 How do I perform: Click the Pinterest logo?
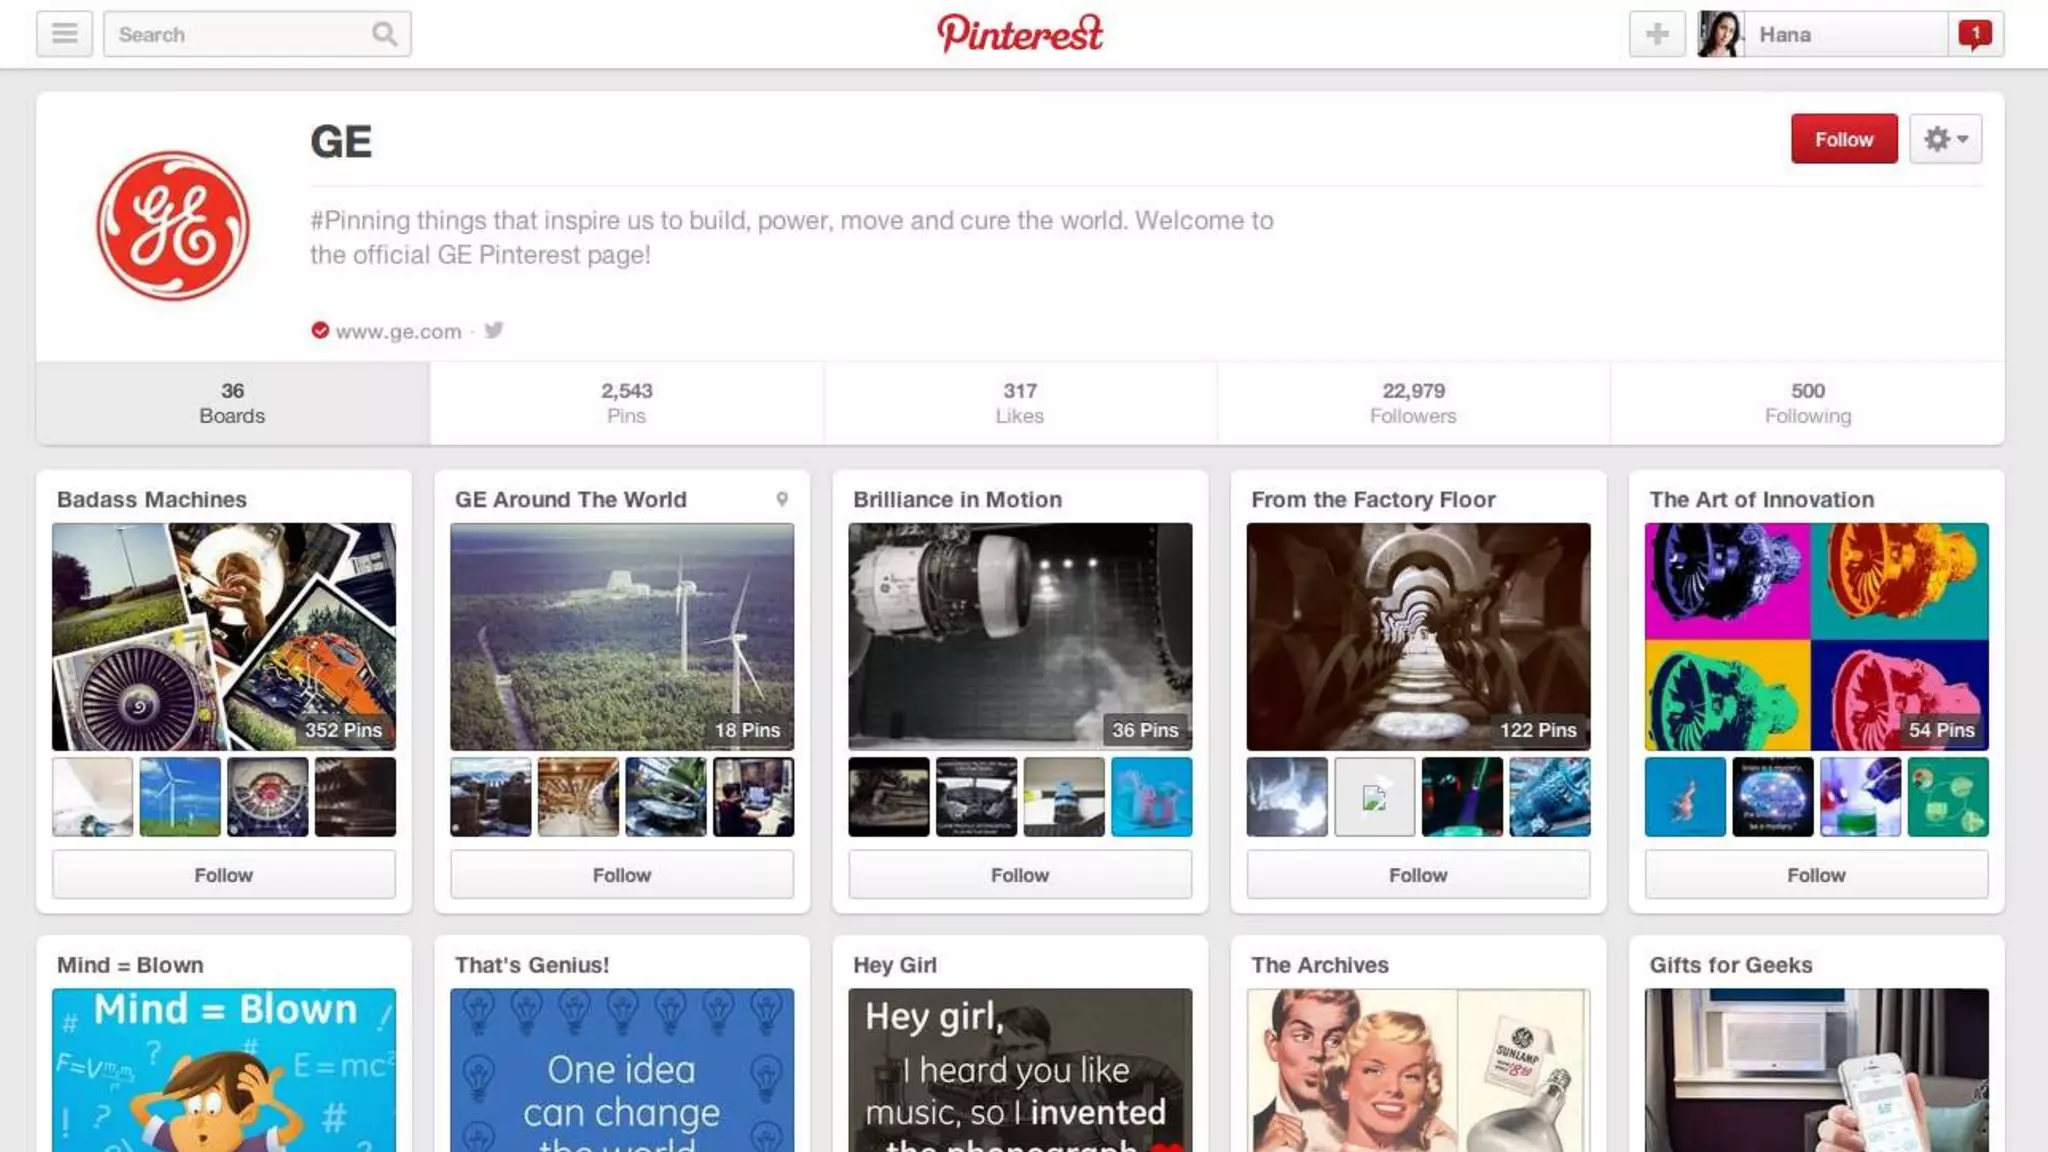click(x=1020, y=33)
